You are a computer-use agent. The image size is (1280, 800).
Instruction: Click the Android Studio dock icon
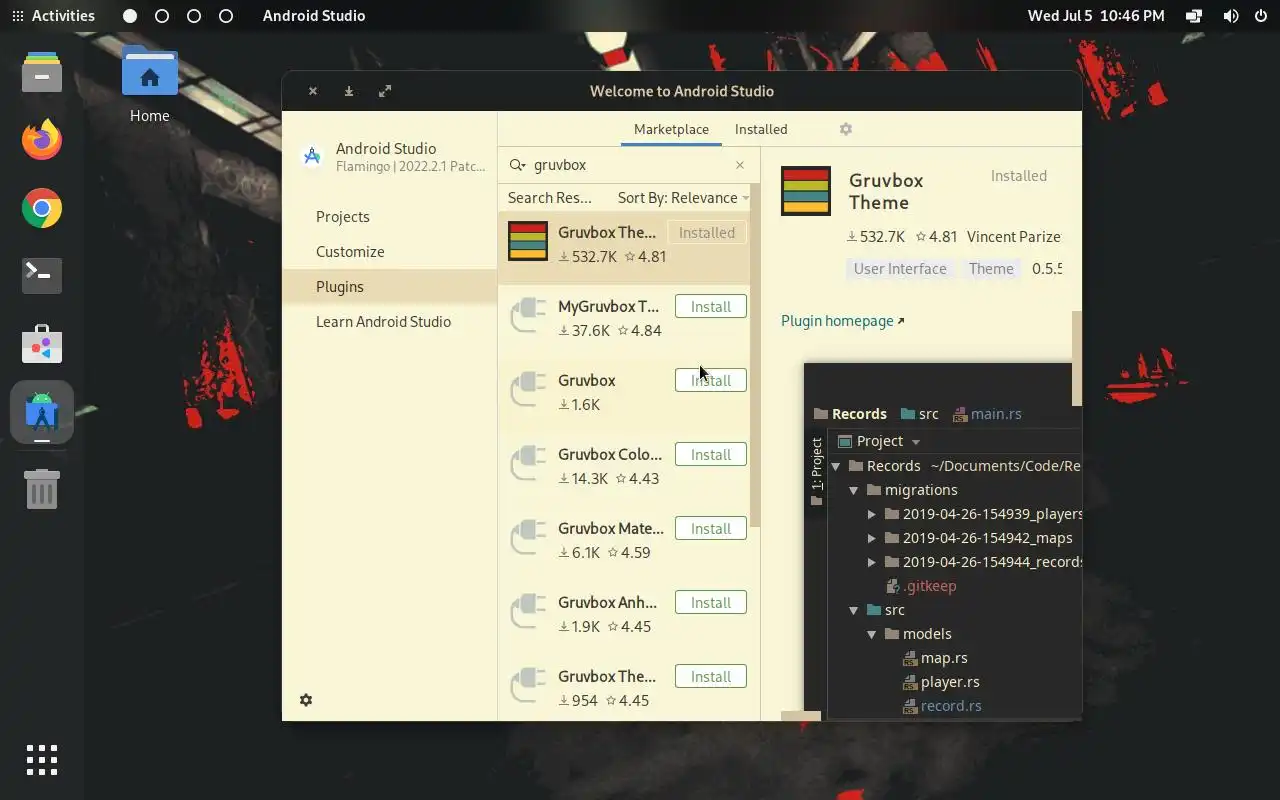point(41,411)
